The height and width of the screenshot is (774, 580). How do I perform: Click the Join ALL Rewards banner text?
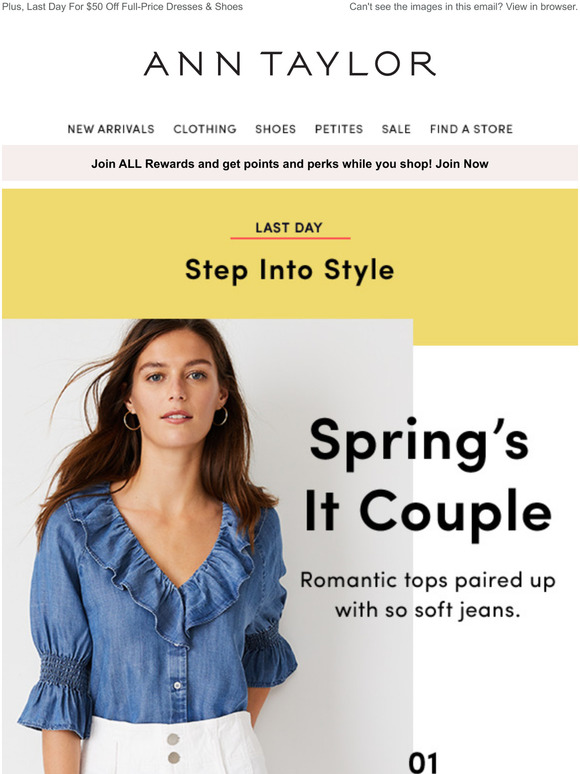tap(290, 164)
